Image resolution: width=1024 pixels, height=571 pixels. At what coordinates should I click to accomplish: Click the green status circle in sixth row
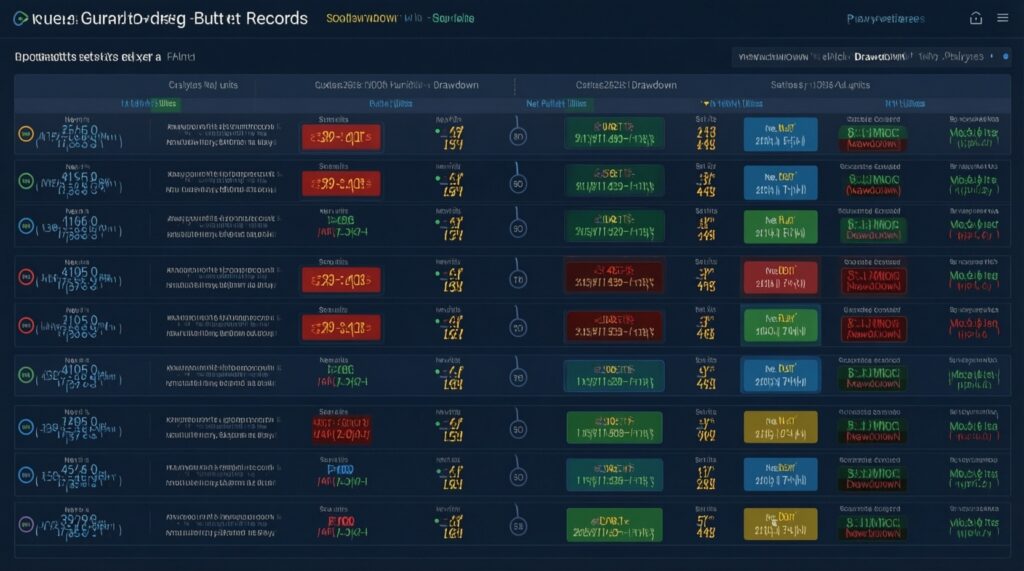[x=25, y=375]
